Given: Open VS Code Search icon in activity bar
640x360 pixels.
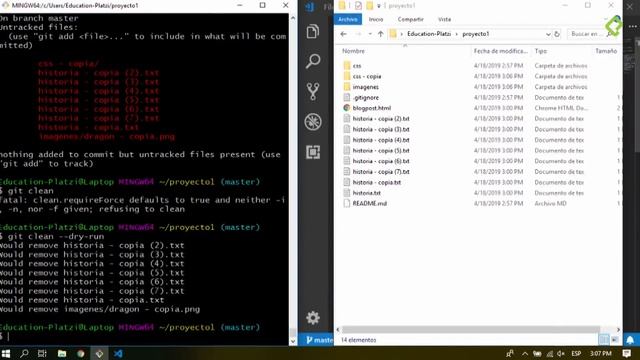Looking at the screenshot, I should coord(313,61).
